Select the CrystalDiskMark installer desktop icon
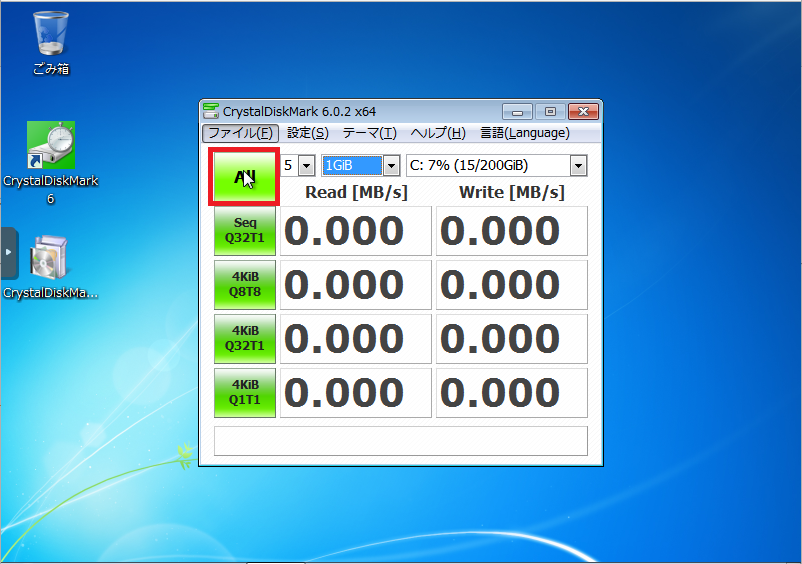The height and width of the screenshot is (564, 802). pyautogui.click(x=50, y=267)
